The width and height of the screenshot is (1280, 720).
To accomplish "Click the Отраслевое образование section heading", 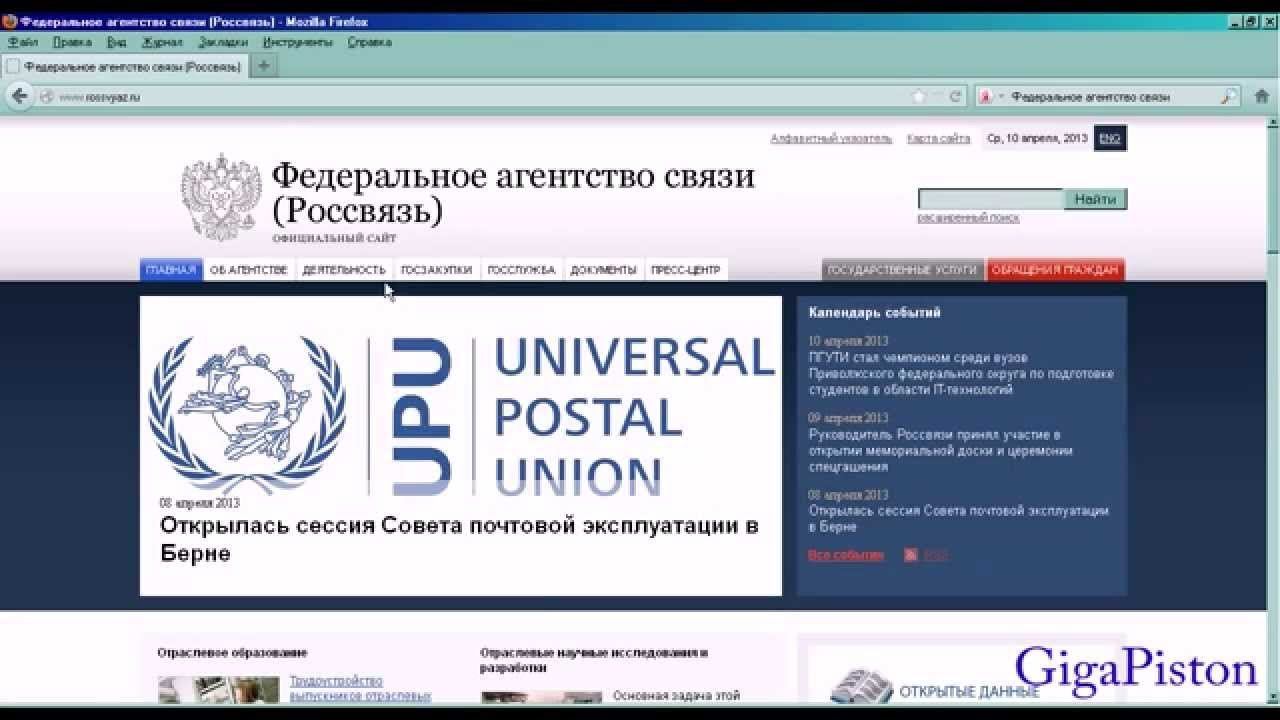I will 232,652.
